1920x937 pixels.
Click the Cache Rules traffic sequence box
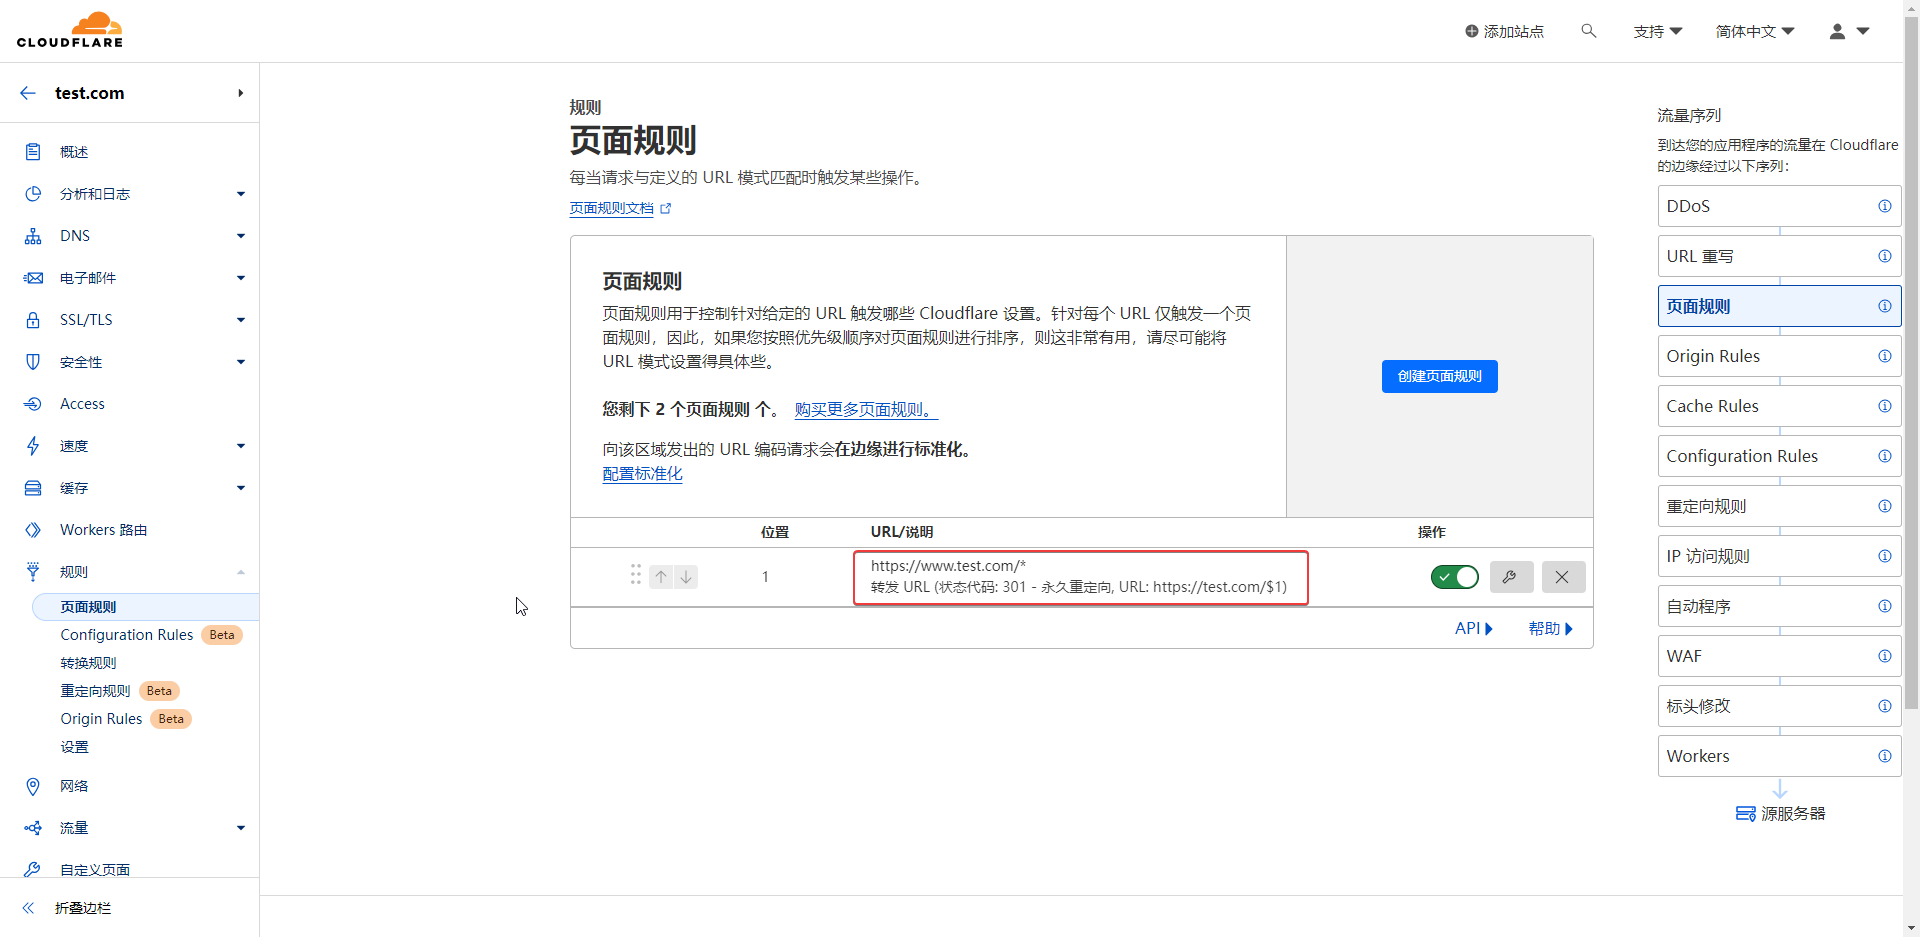[1779, 406]
